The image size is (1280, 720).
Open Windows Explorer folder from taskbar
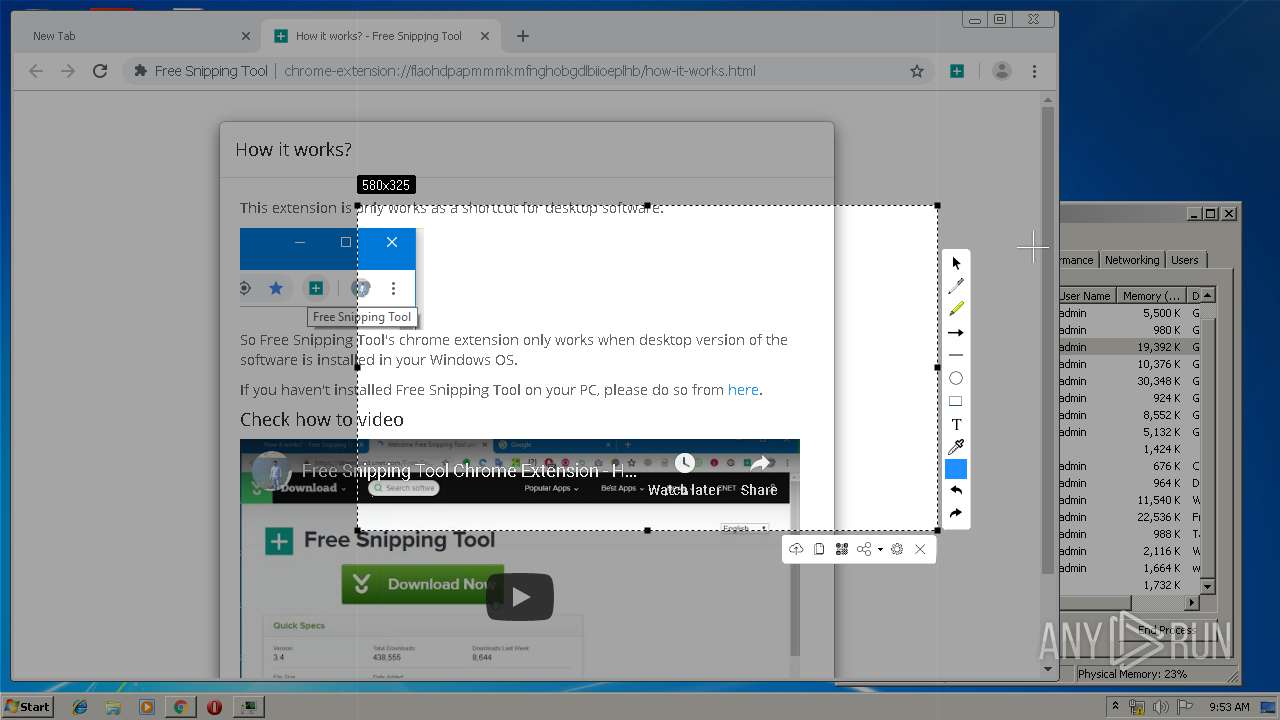pyautogui.click(x=113, y=707)
